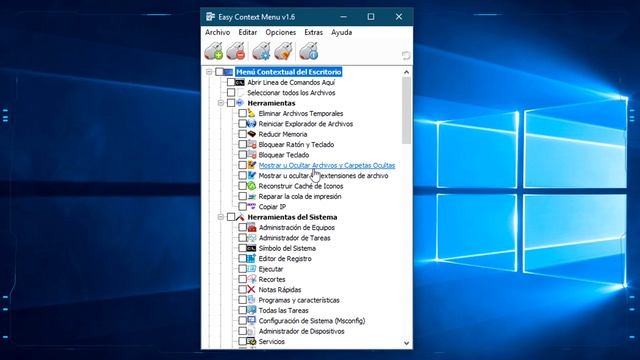The image size is (640, 360).
Task: Select the Configuración de Sistema (Msconfig) entry
Action: [312, 321]
